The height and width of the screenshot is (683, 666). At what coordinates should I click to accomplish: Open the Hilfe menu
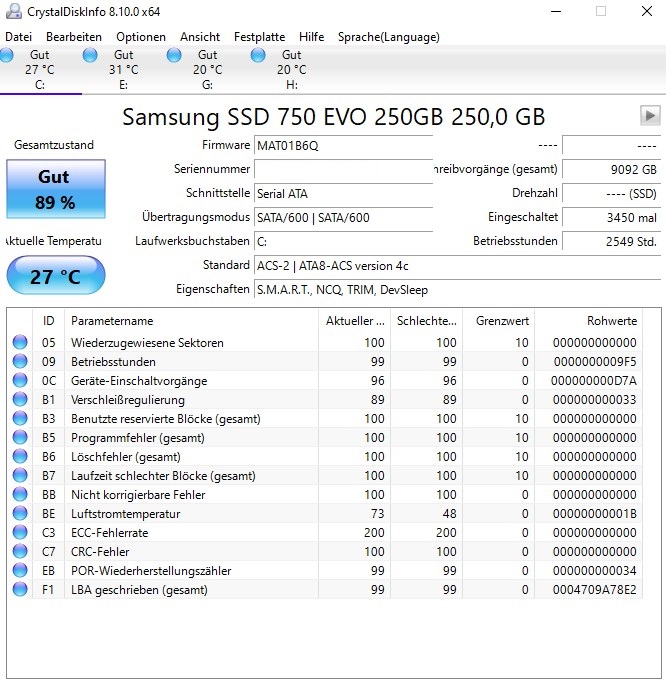311,37
